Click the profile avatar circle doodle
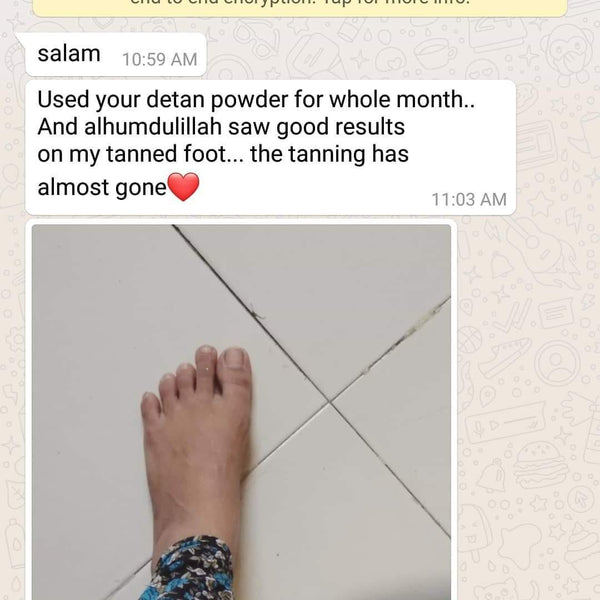600x600 pixels. coord(557,362)
